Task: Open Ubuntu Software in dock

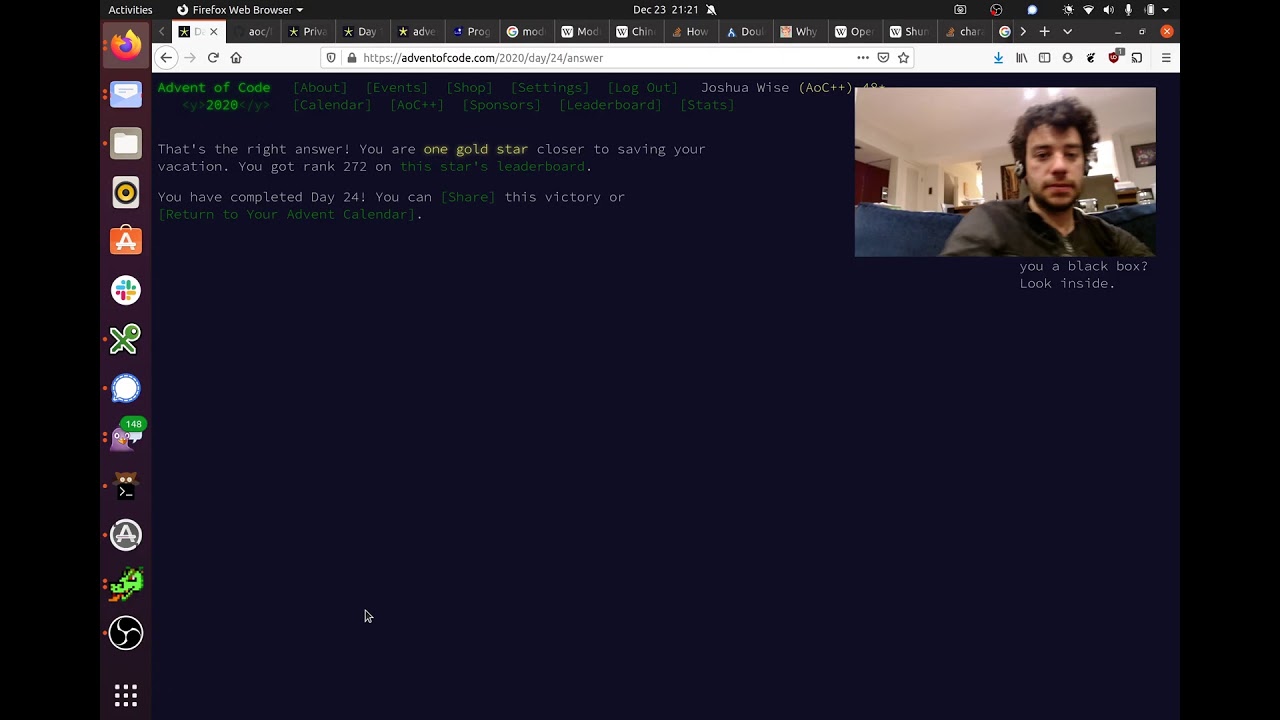Action: tap(126, 241)
